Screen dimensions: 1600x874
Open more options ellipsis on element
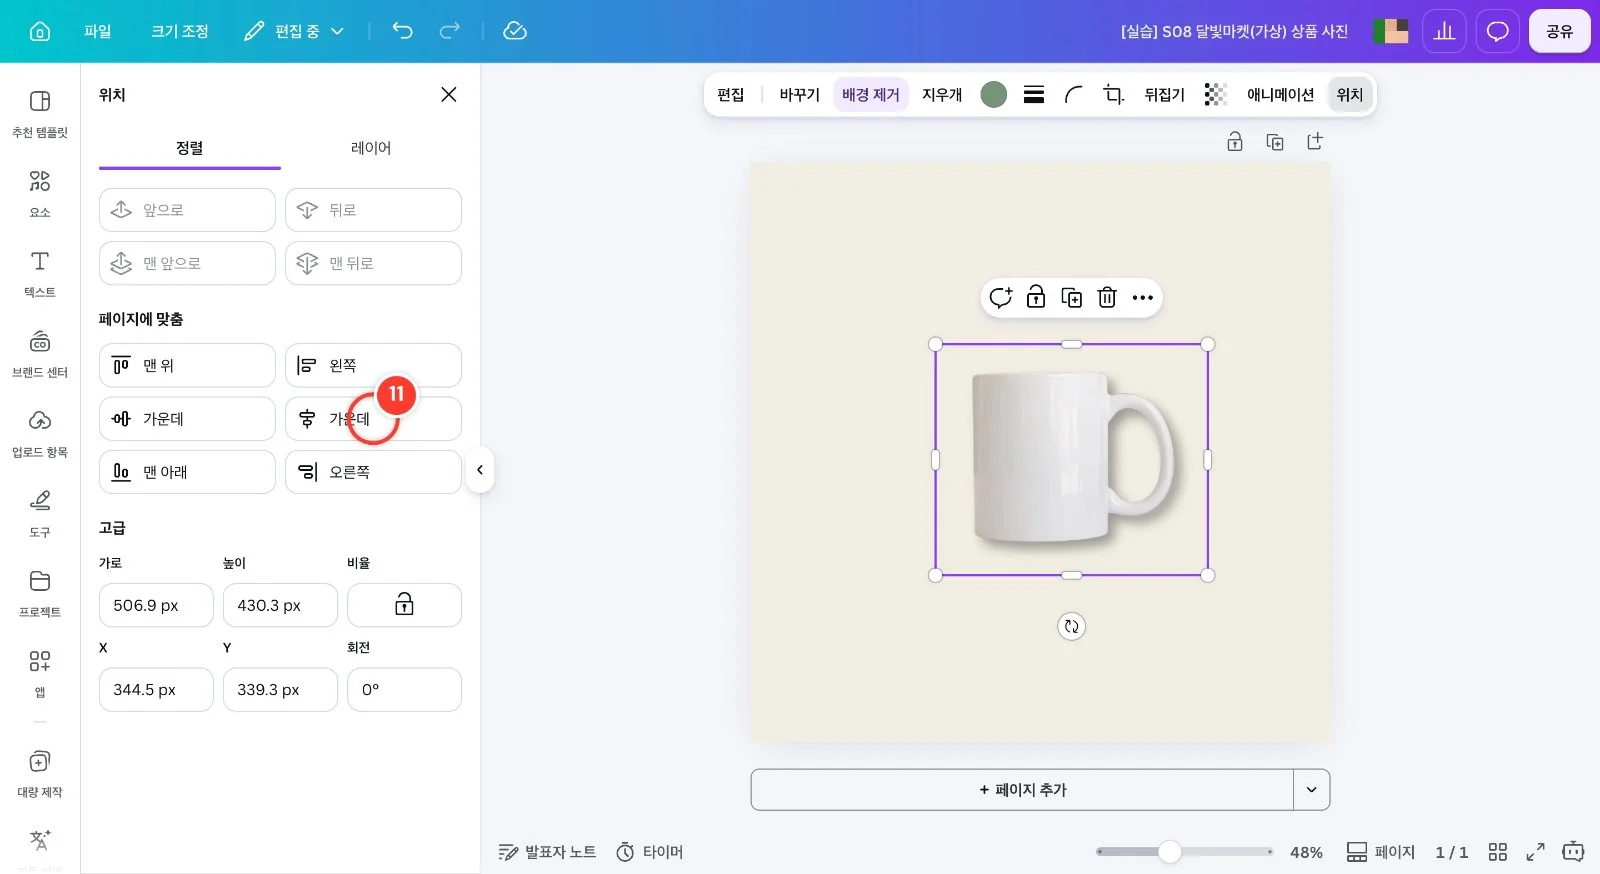(x=1143, y=297)
